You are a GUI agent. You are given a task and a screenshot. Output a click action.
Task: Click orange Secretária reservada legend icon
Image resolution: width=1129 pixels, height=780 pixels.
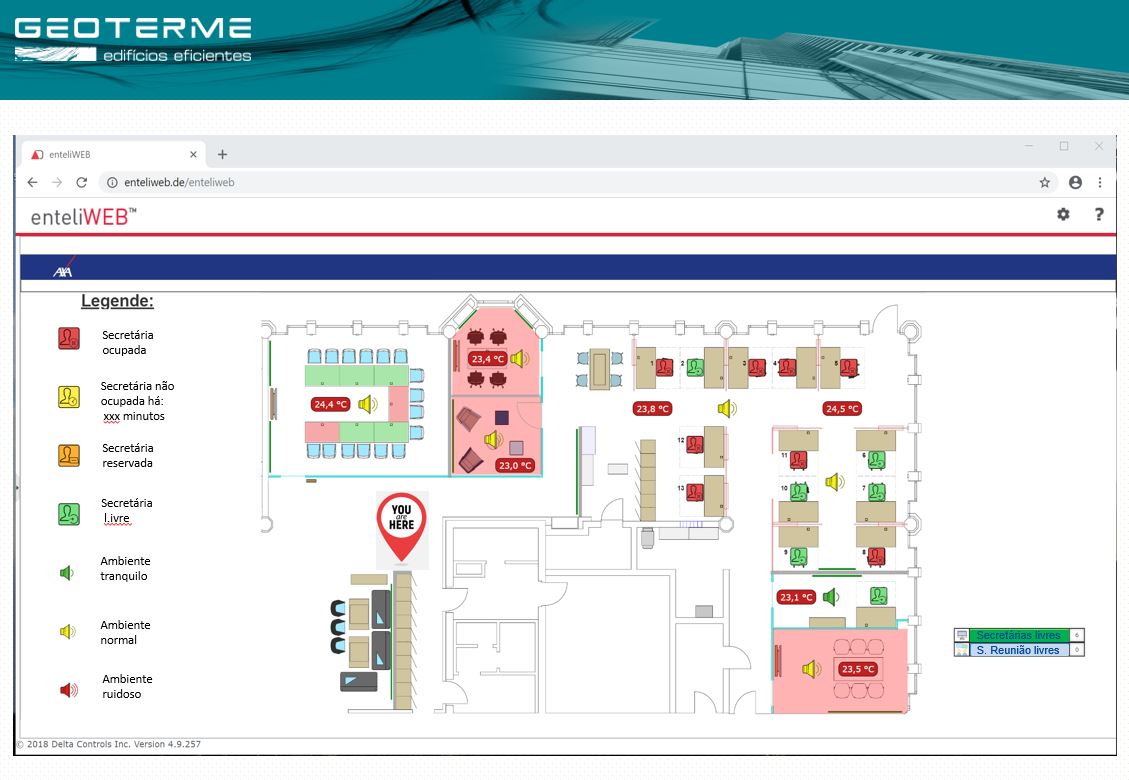[x=68, y=455]
